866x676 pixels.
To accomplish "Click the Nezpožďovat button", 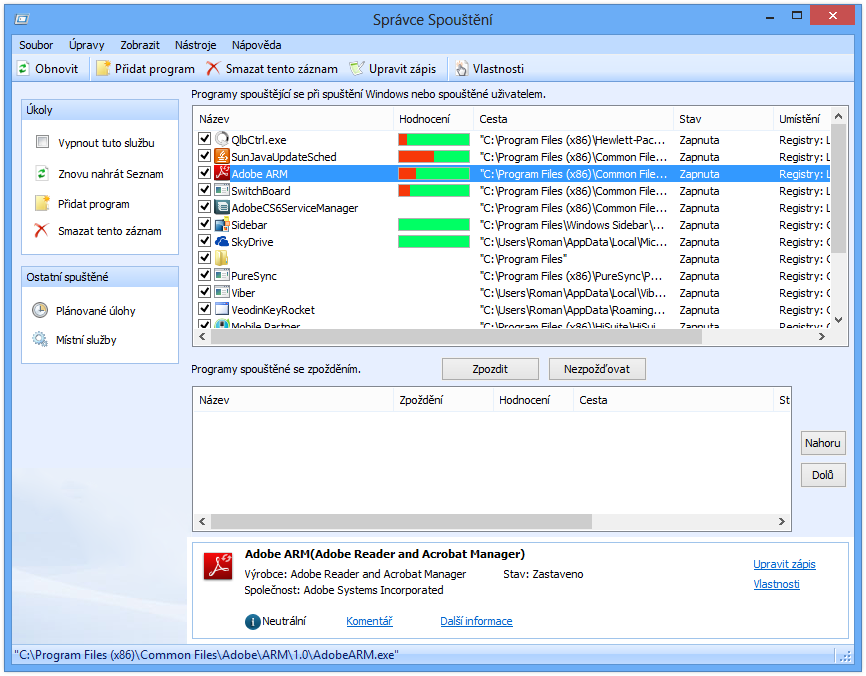I will 597,369.
